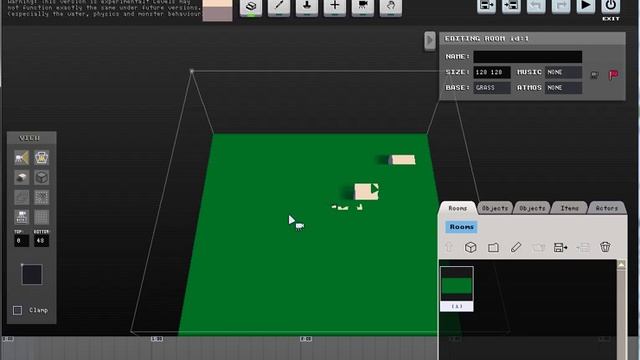Toggle the faded terrain view icon

[22, 197]
